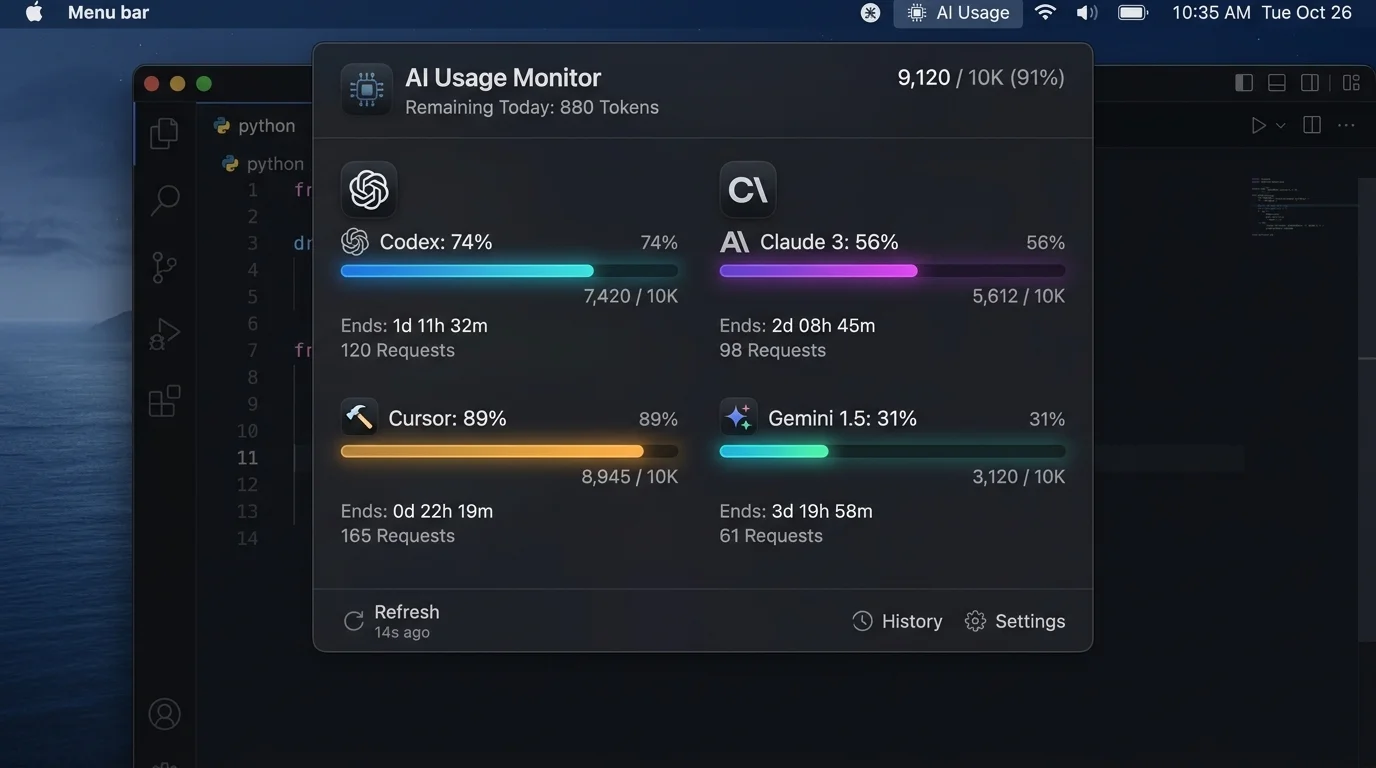Expand the run button dropdown chevron
This screenshot has height=768, width=1376.
click(x=1280, y=126)
